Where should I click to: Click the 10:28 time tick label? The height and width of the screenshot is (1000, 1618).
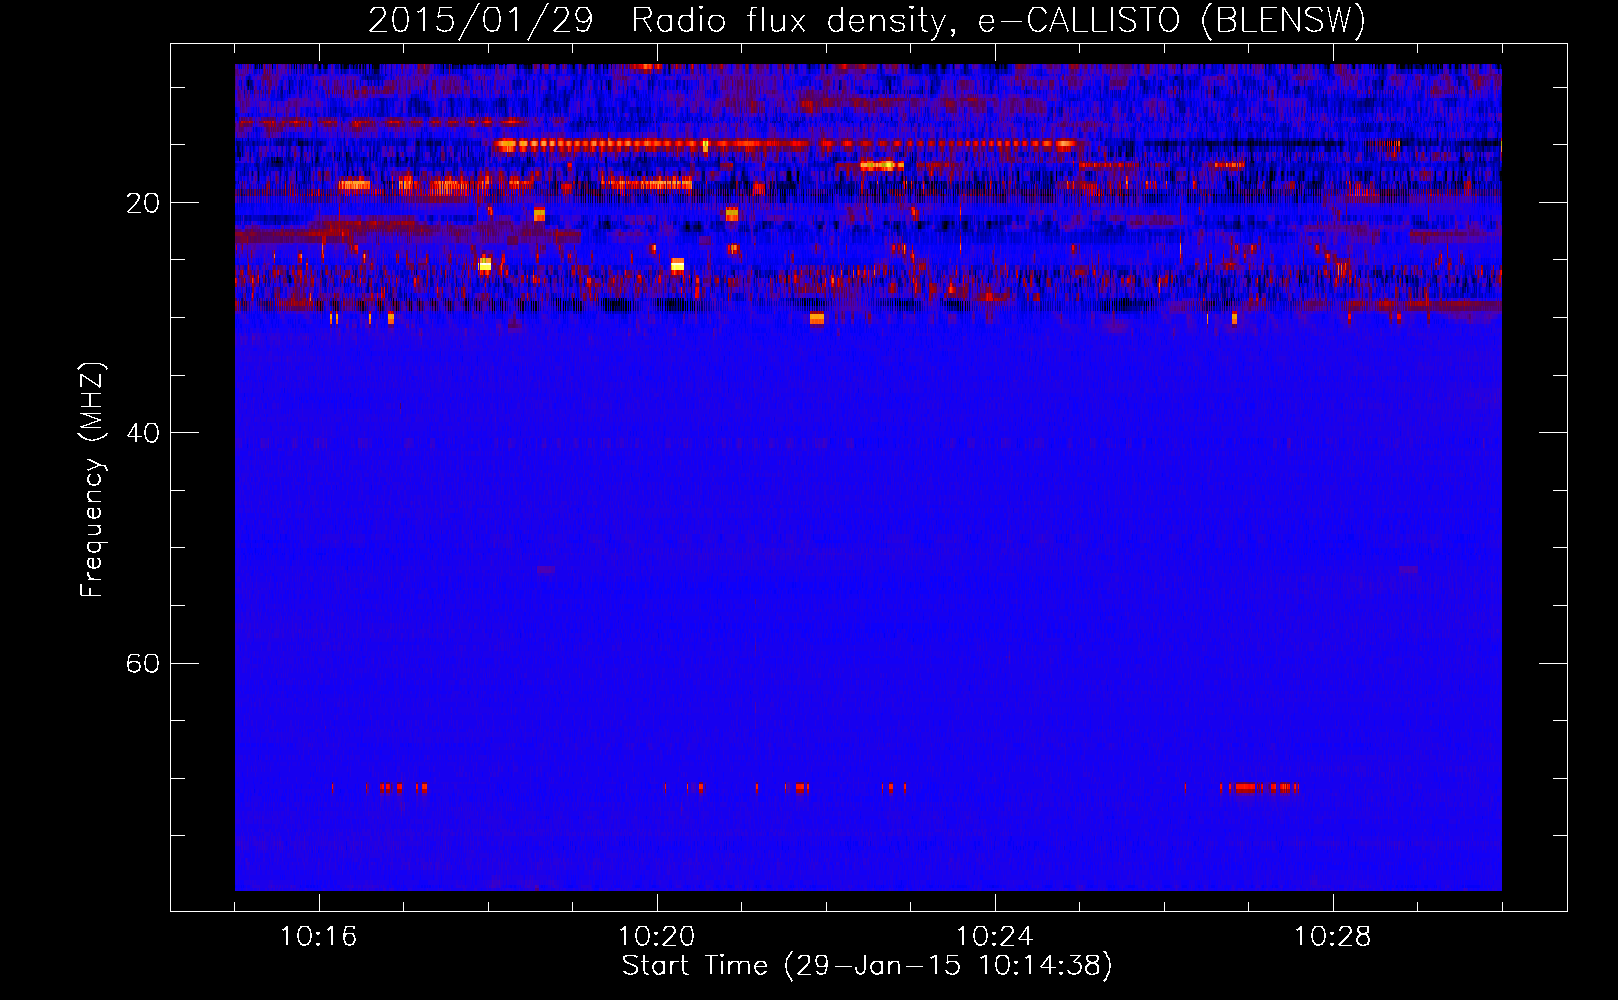point(1332,937)
